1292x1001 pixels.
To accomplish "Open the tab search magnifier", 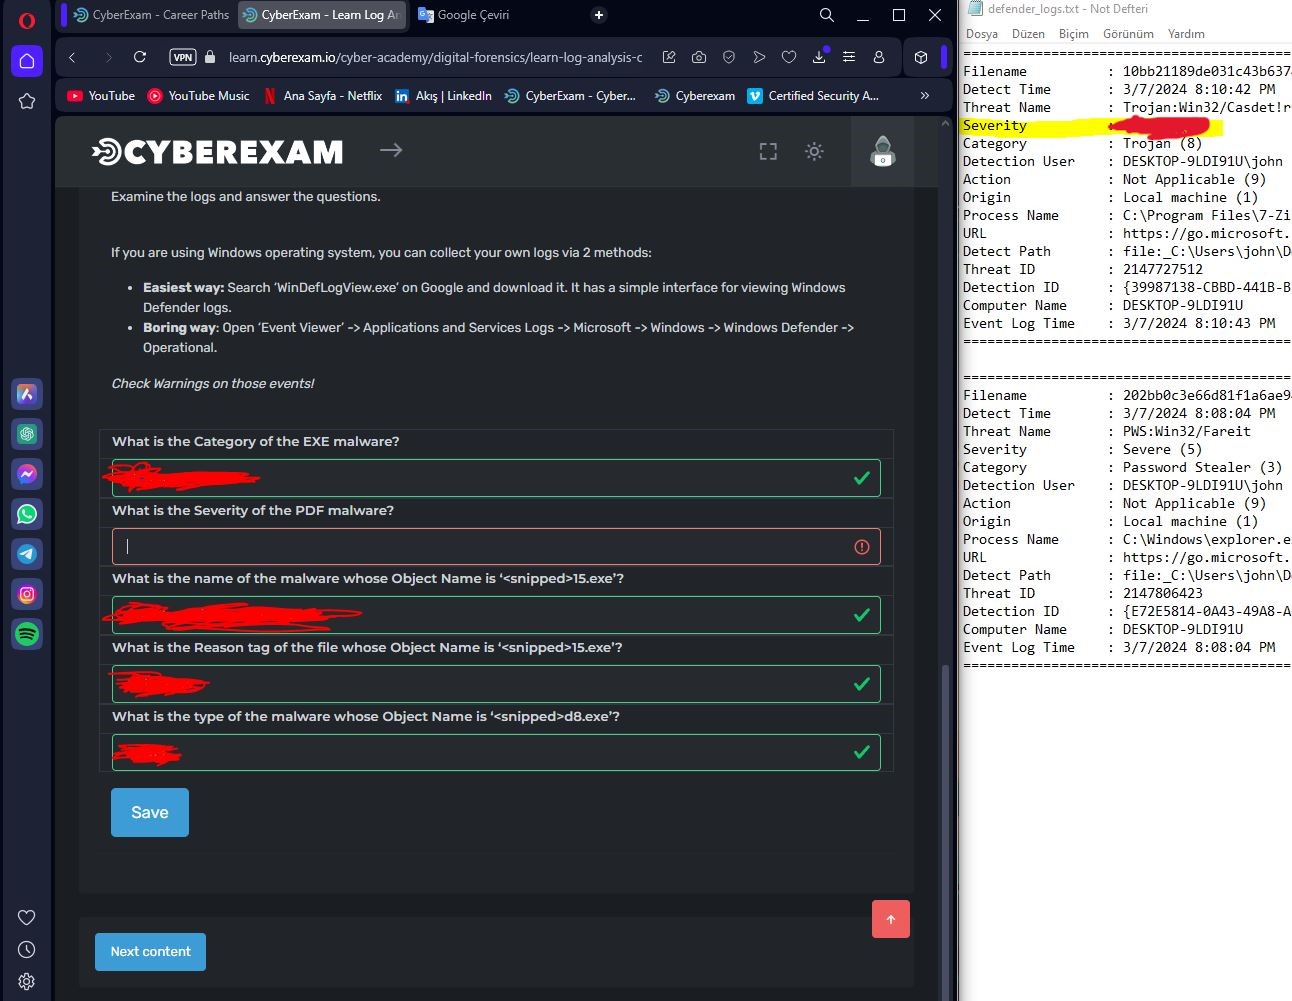I will [x=826, y=15].
